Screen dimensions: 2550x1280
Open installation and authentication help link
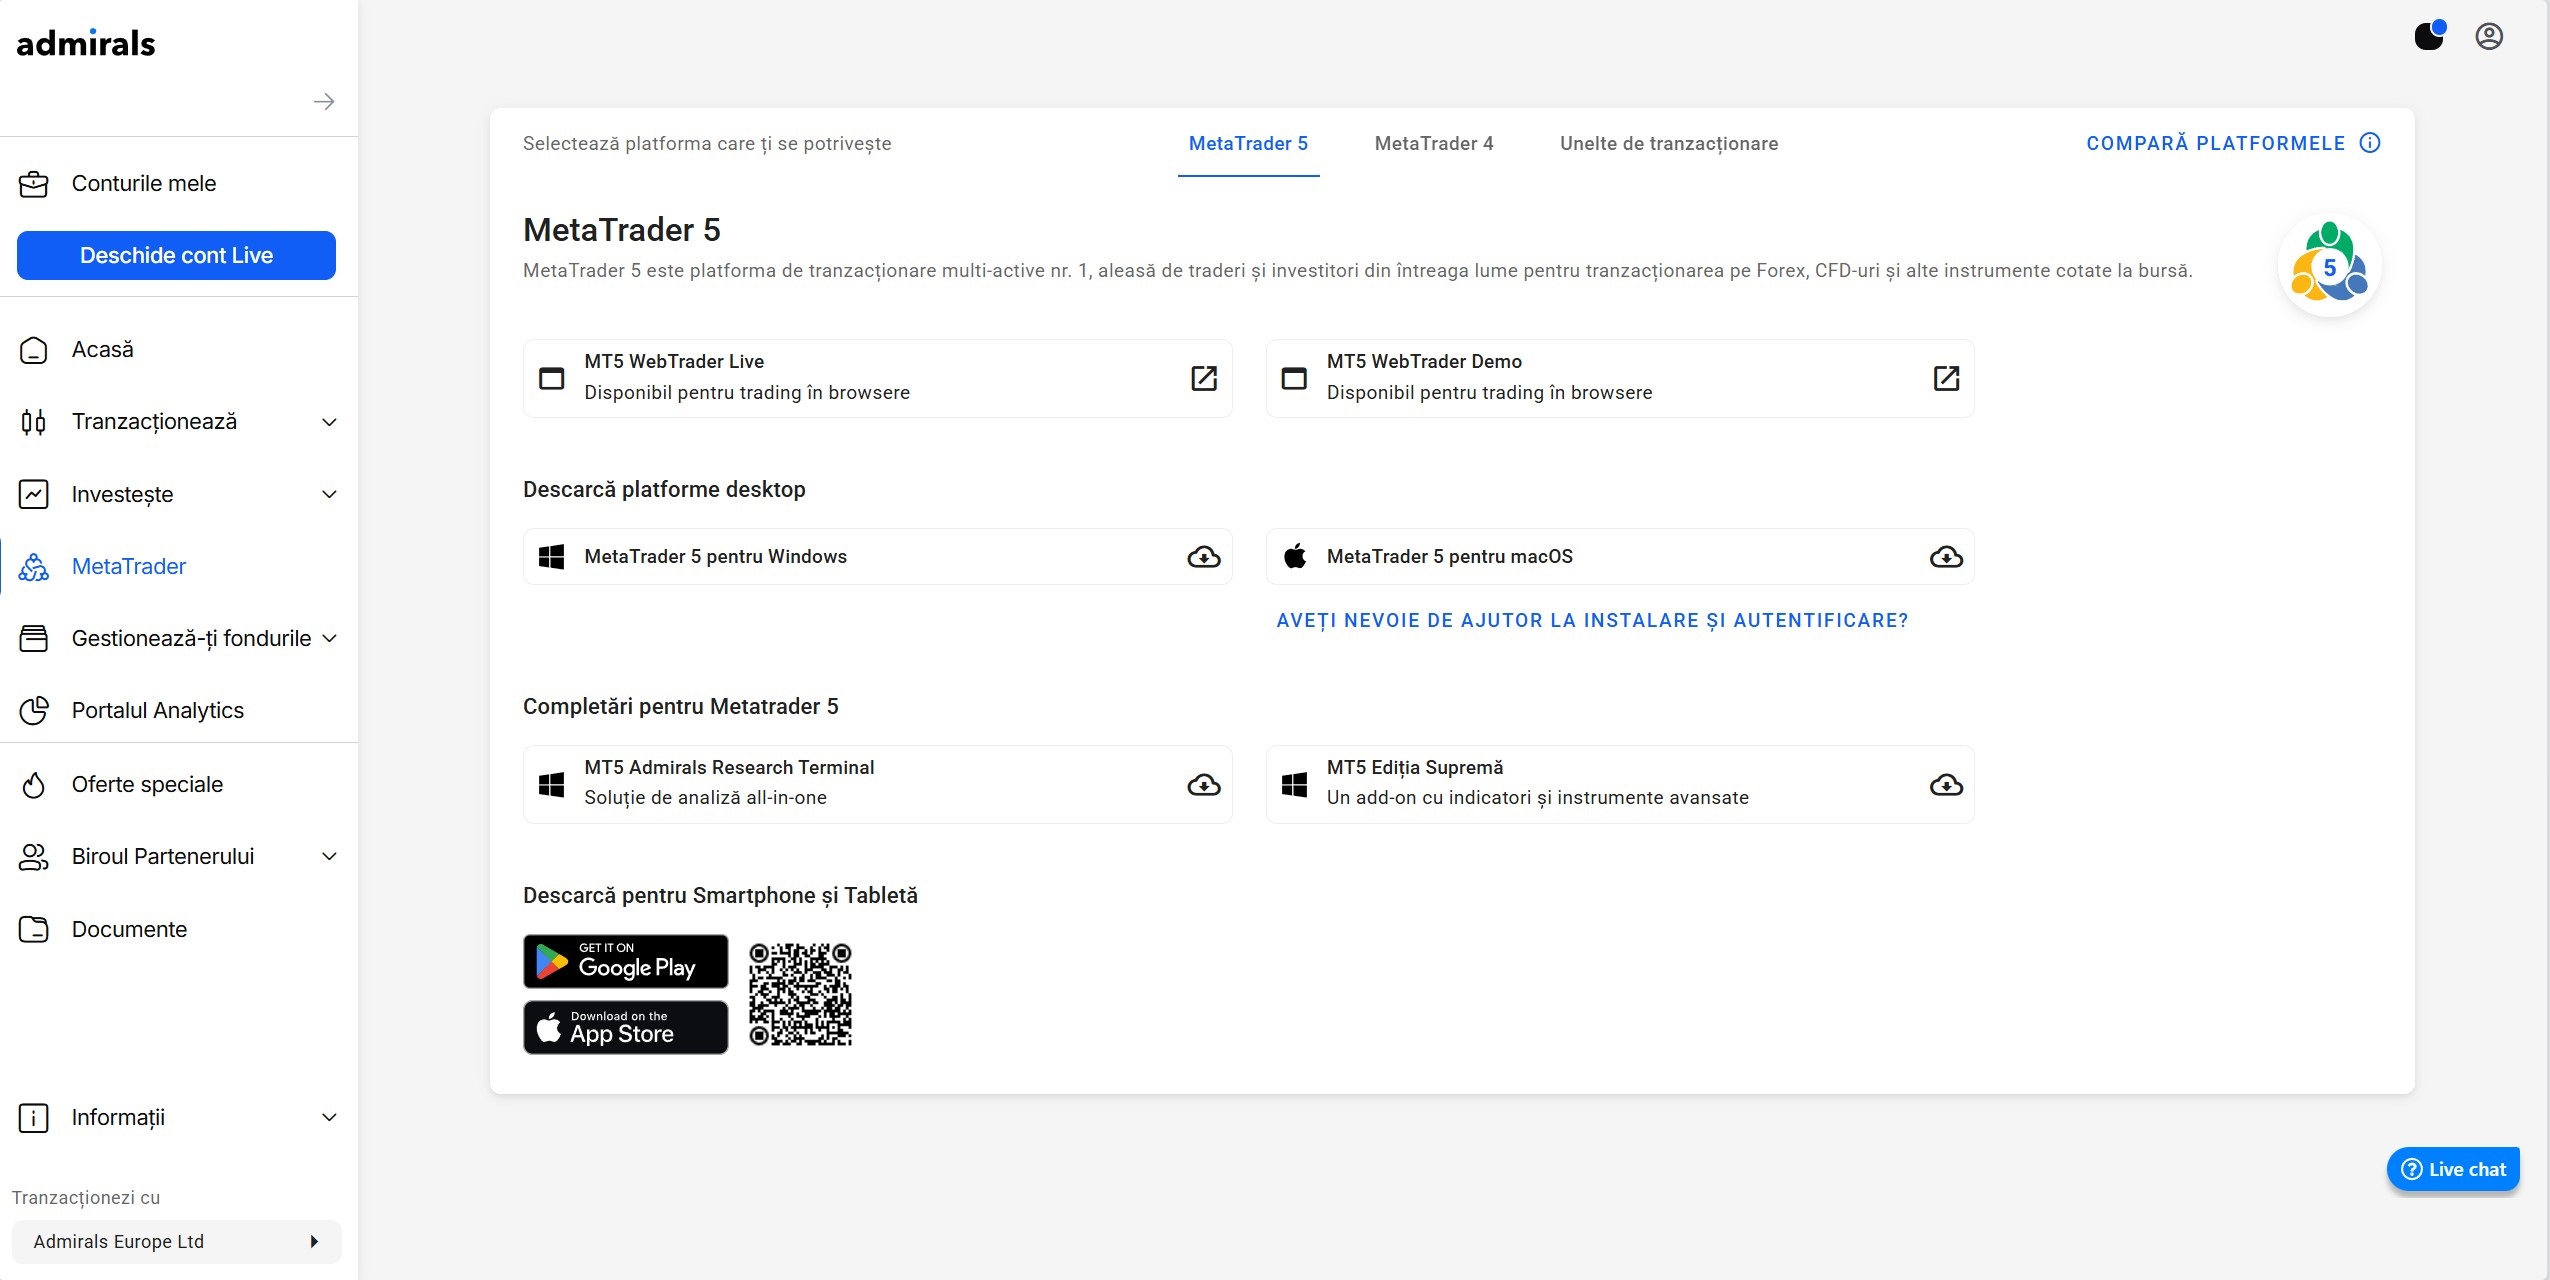[x=1592, y=621]
